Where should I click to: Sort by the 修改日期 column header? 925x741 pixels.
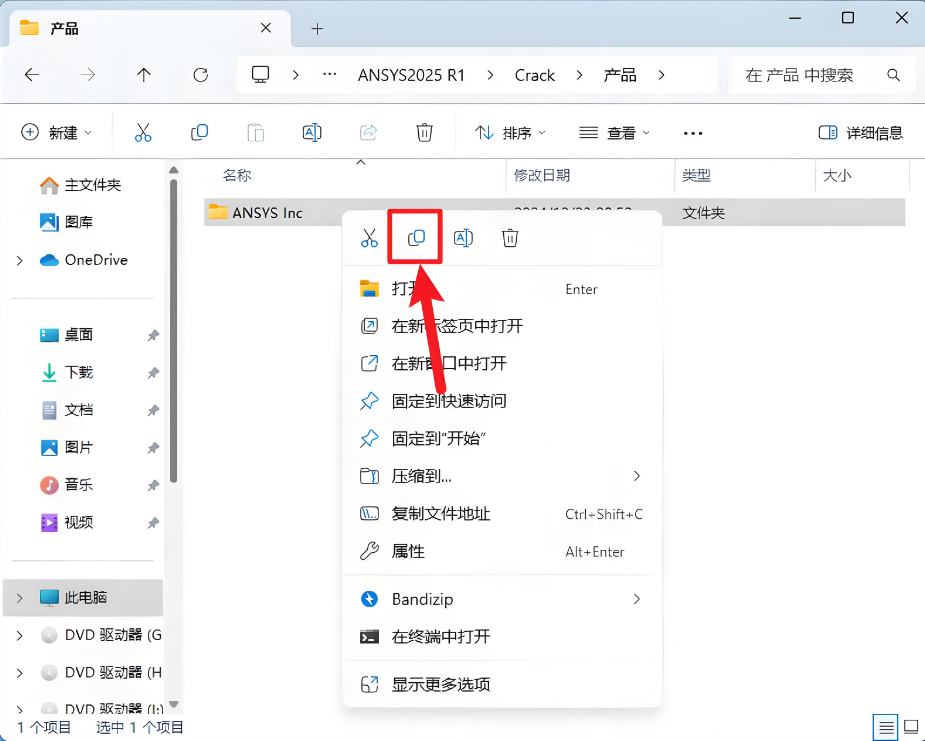pos(590,175)
